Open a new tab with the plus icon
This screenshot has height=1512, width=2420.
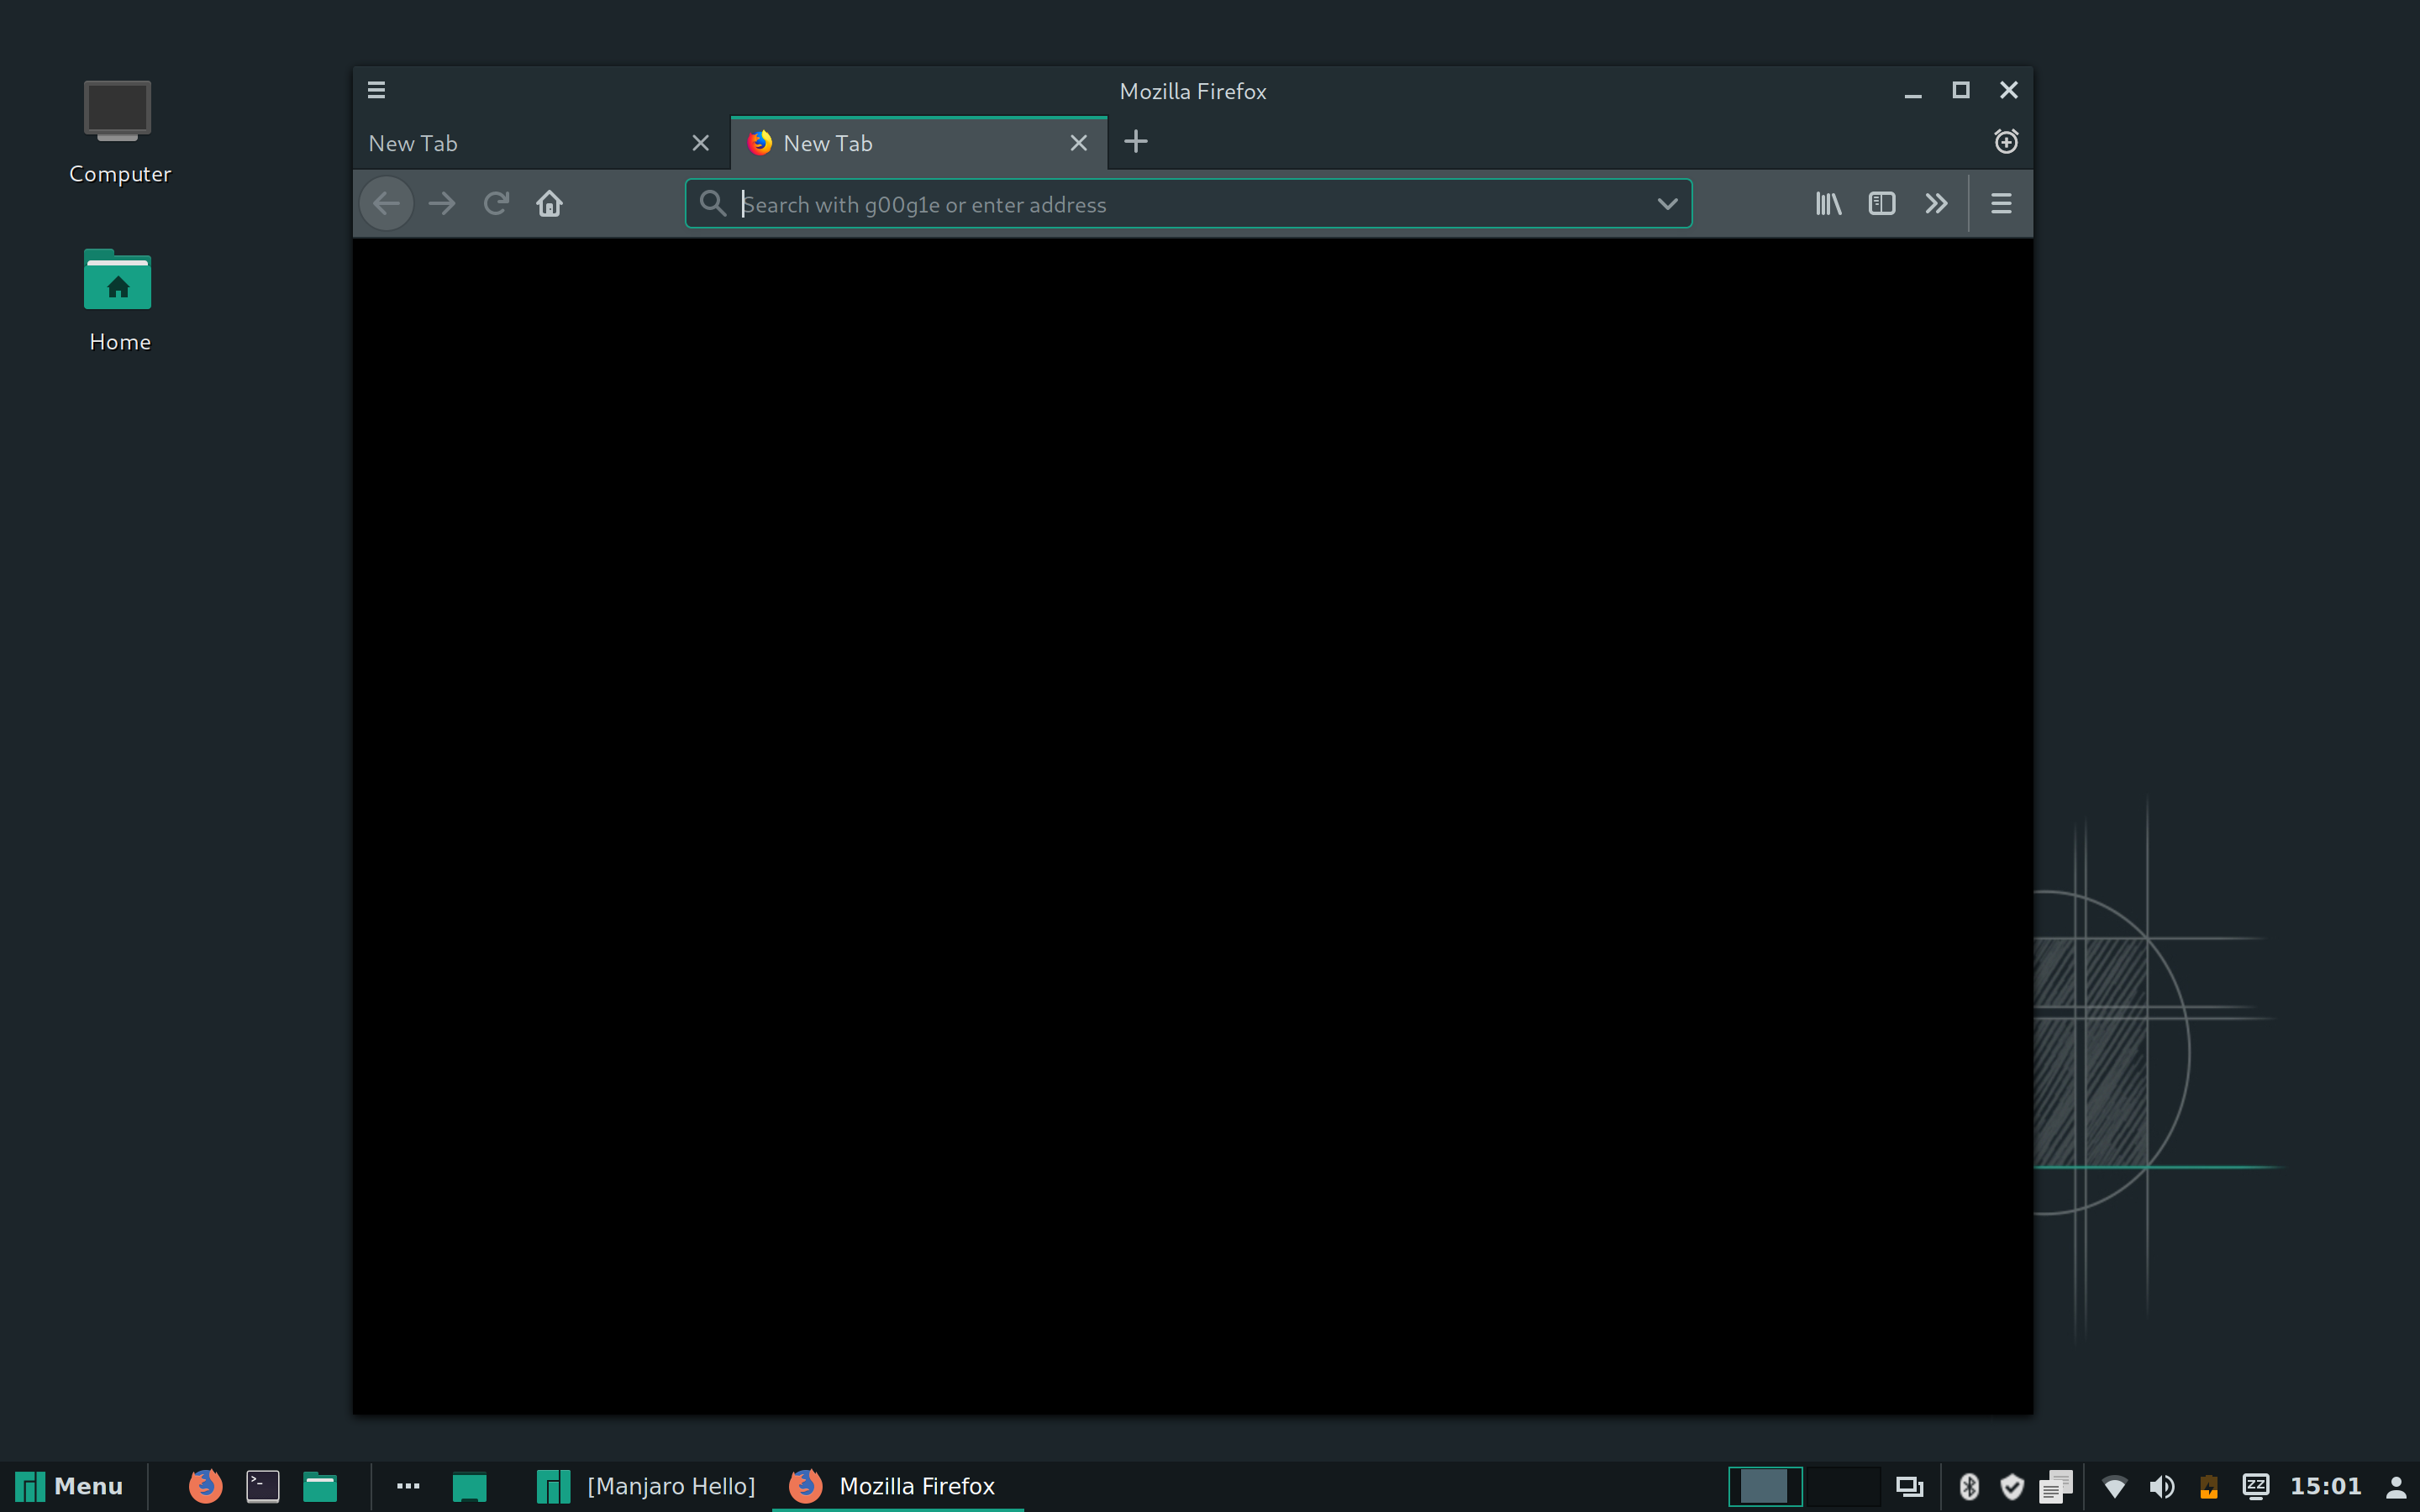click(x=1134, y=142)
